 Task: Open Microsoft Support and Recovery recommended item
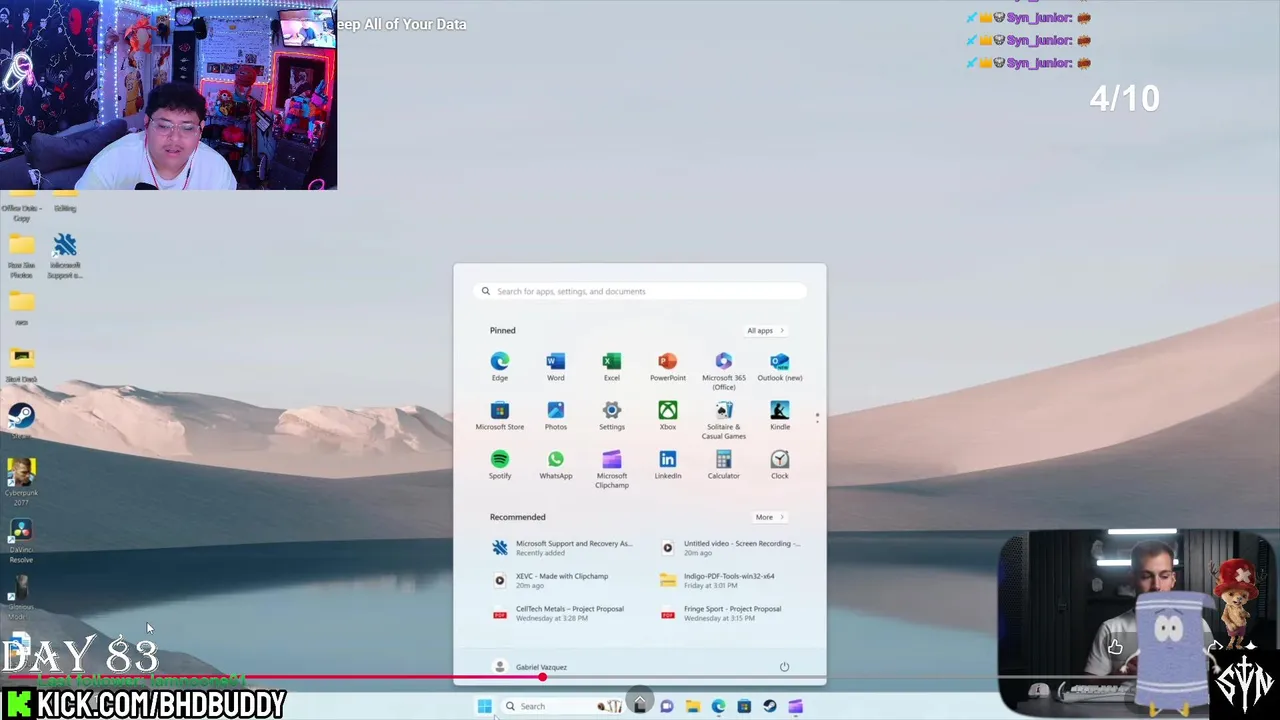coord(563,547)
